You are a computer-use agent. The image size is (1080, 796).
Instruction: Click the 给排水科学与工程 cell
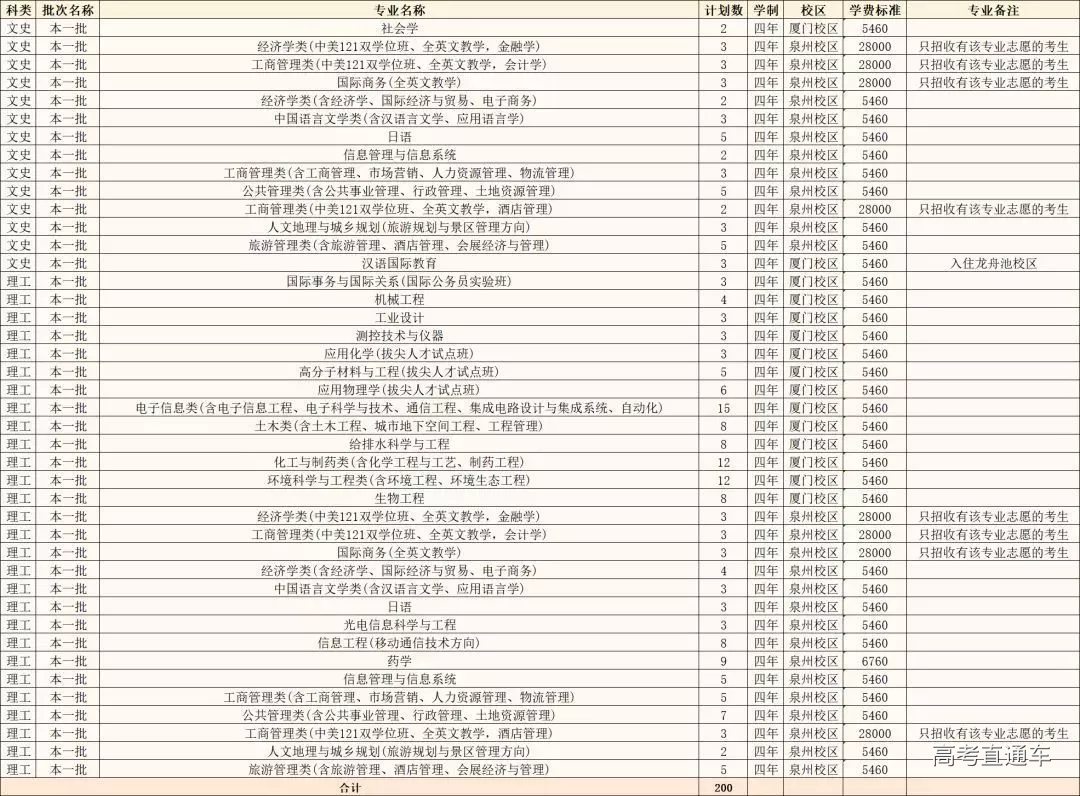(399, 444)
